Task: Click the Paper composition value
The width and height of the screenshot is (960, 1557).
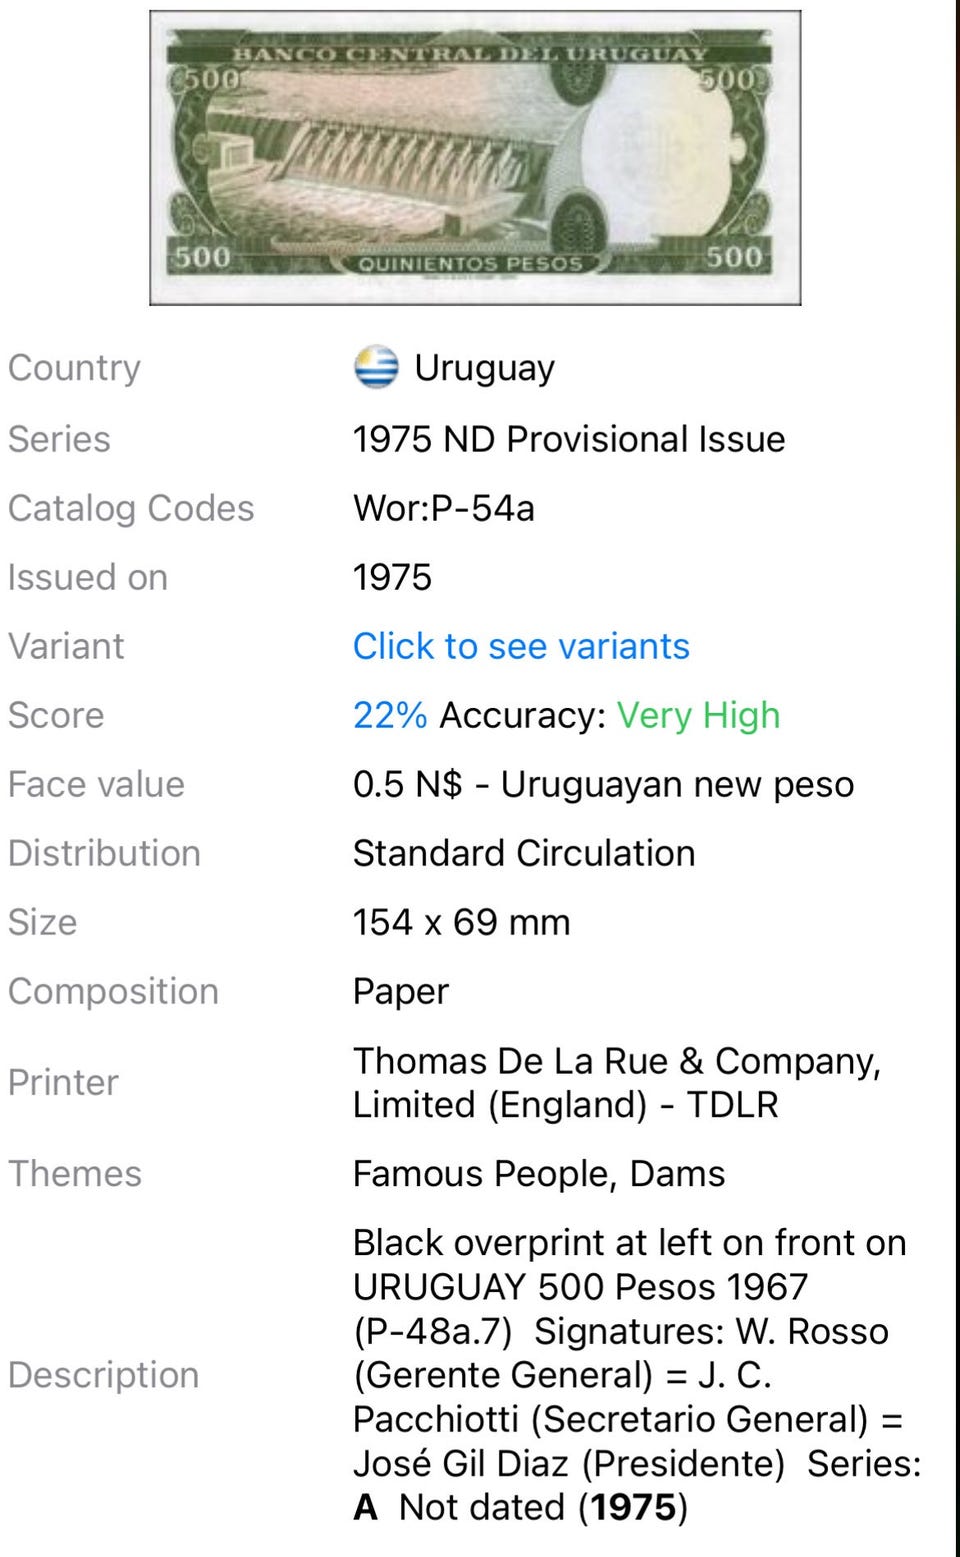Action: [x=400, y=991]
